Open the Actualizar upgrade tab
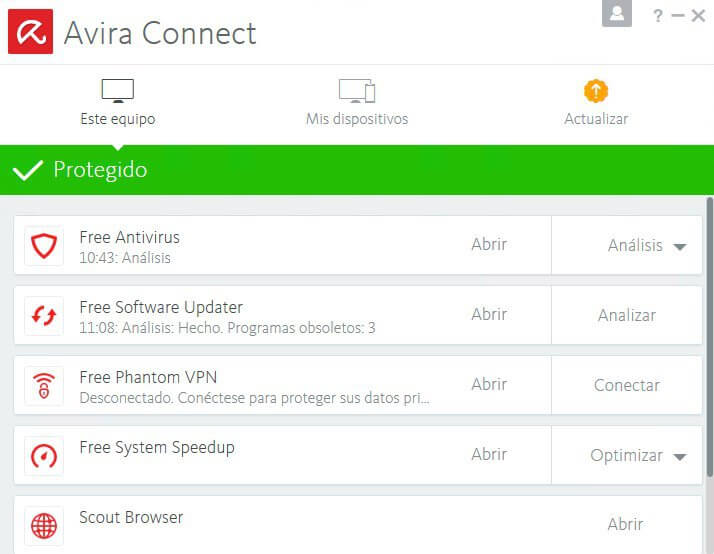Screen dimensions: 714x554 point(596,104)
